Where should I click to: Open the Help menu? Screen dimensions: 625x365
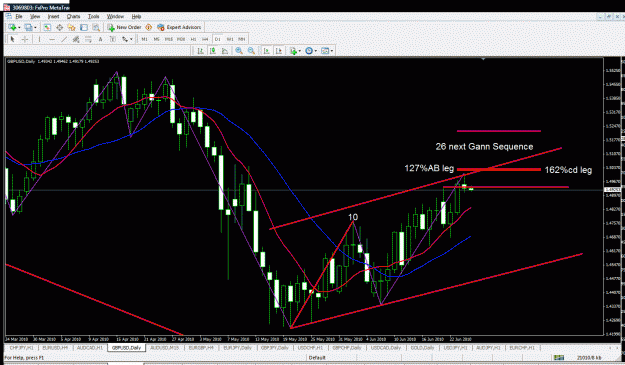coord(136,16)
